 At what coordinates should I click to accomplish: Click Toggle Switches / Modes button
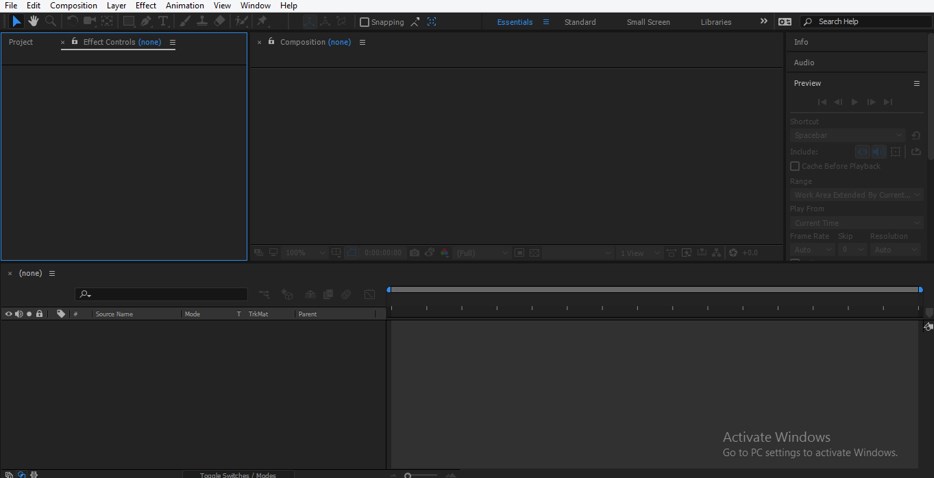click(237, 474)
